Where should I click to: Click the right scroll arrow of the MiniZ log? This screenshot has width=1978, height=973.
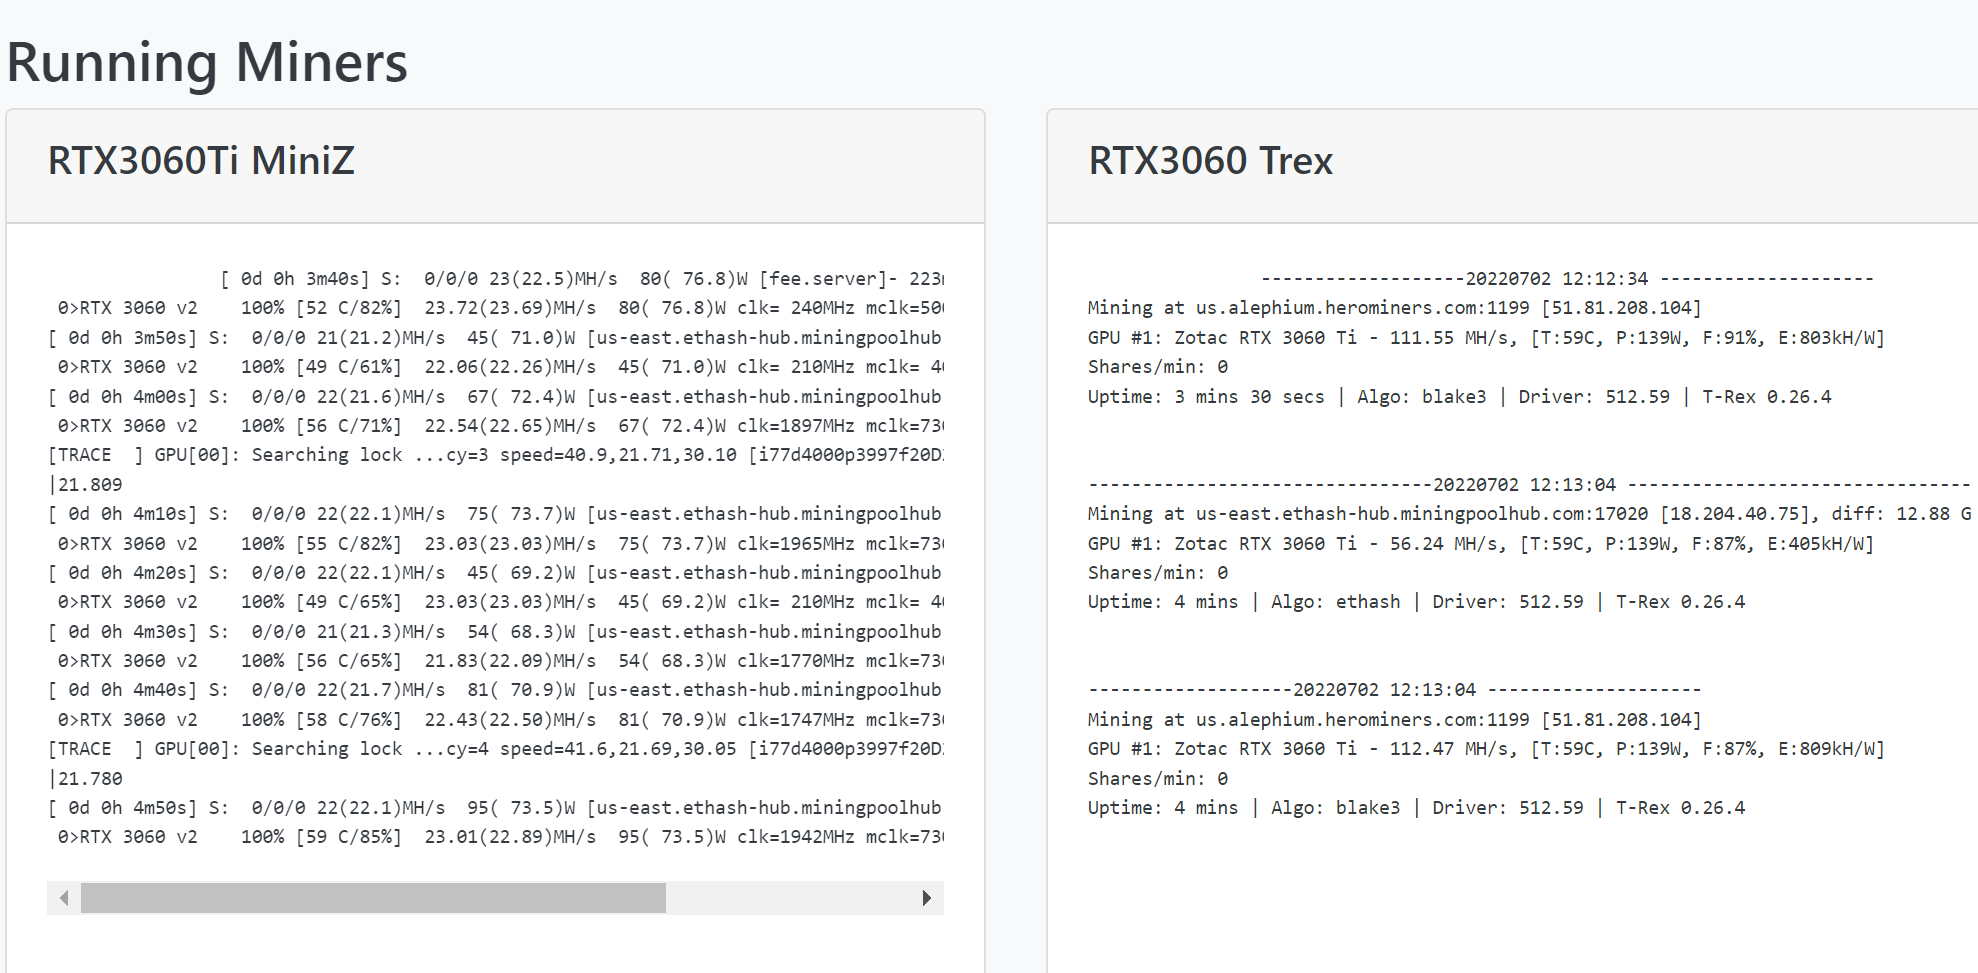pos(927,898)
